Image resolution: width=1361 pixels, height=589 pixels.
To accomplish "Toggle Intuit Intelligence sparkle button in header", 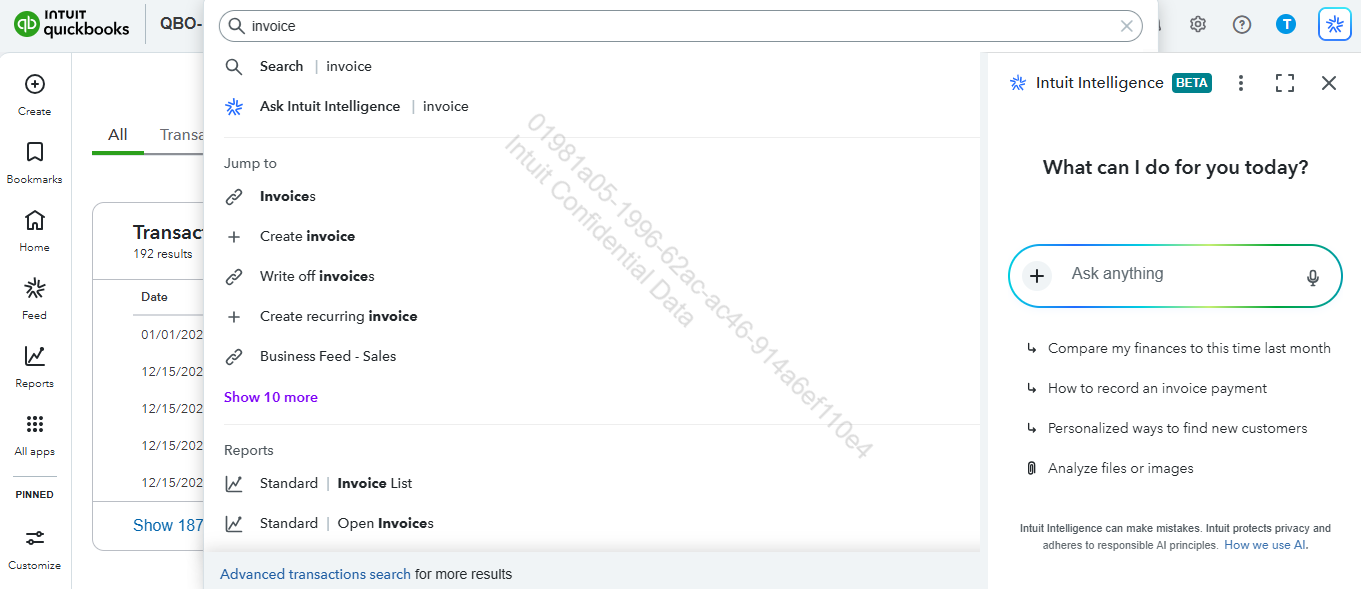I will [1335, 25].
